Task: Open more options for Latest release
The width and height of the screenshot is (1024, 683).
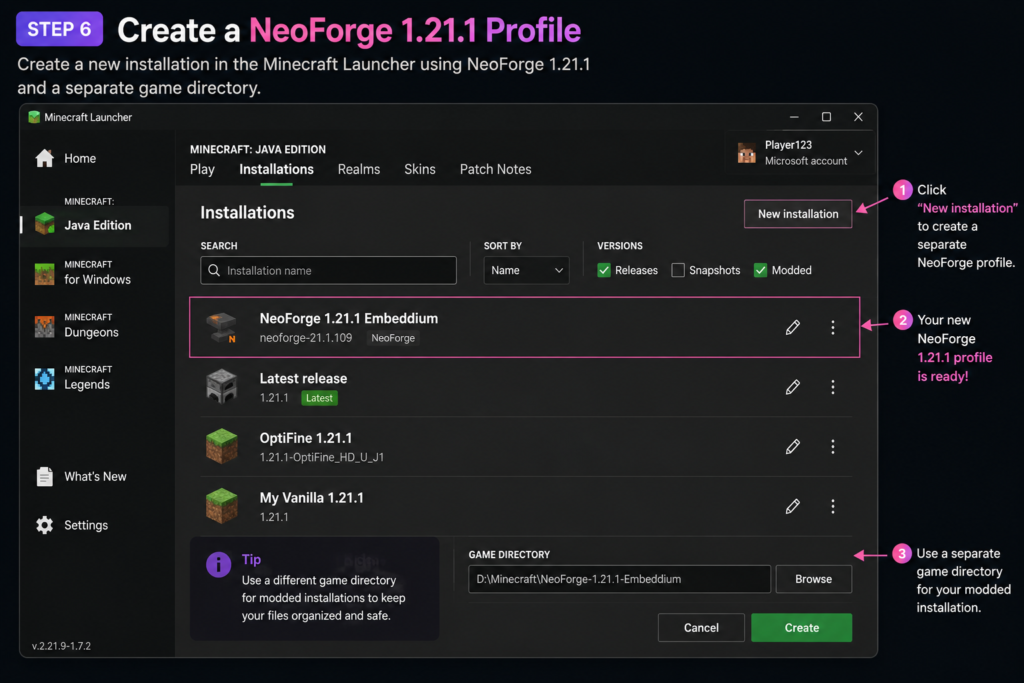Action: click(833, 387)
